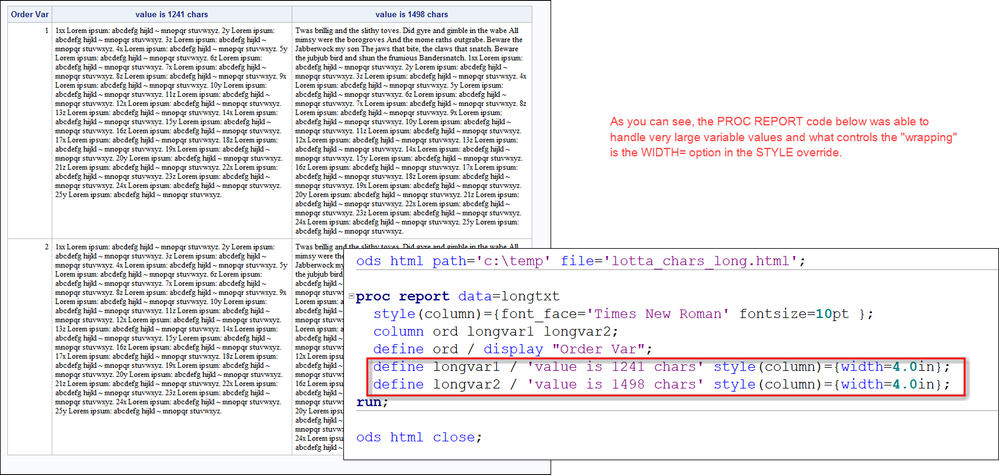The height and width of the screenshot is (475, 999).
Task: Collapse the proc report code block
Action: (x=351, y=296)
